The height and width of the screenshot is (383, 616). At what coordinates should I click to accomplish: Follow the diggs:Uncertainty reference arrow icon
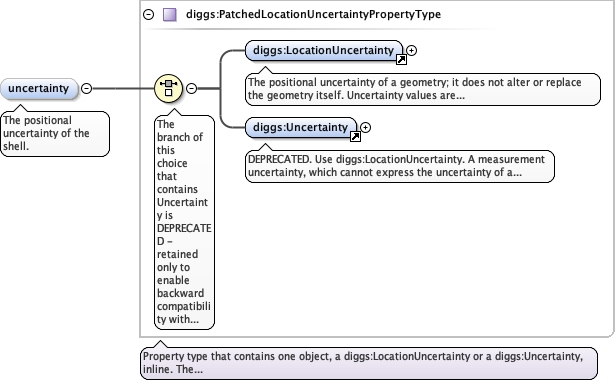(355, 137)
